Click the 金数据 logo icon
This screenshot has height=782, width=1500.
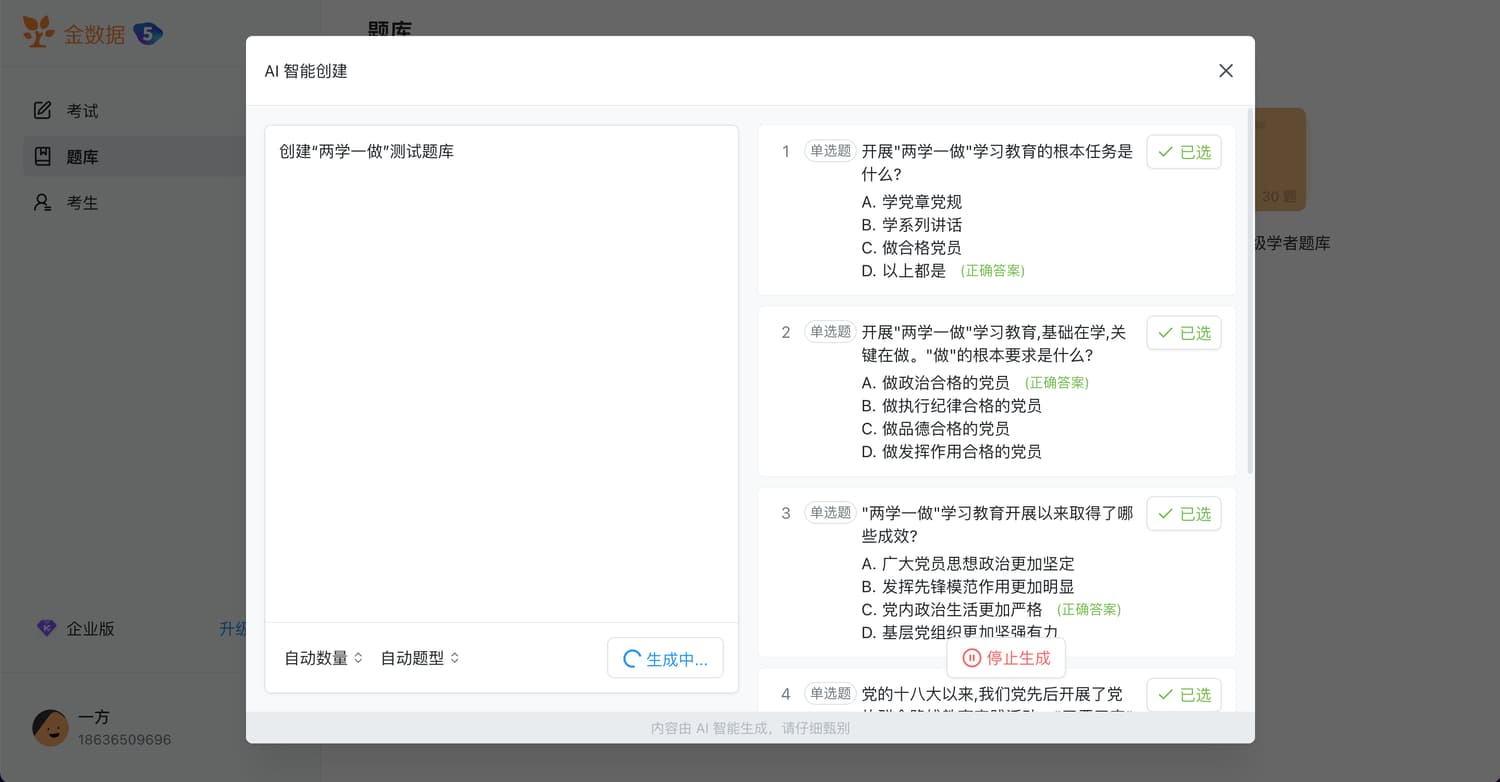[39, 33]
